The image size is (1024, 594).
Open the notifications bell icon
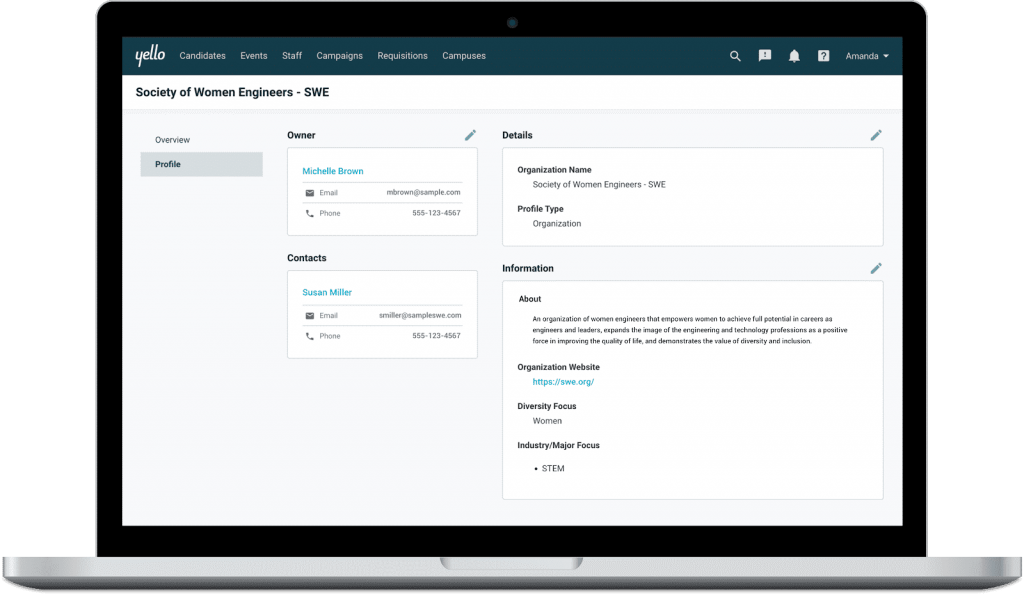794,56
